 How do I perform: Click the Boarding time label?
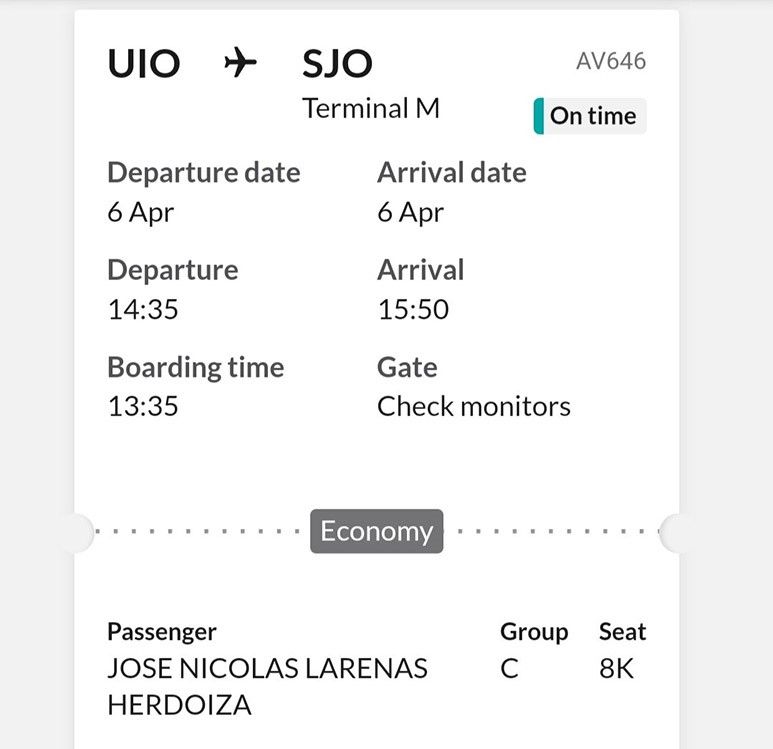(x=196, y=367)
